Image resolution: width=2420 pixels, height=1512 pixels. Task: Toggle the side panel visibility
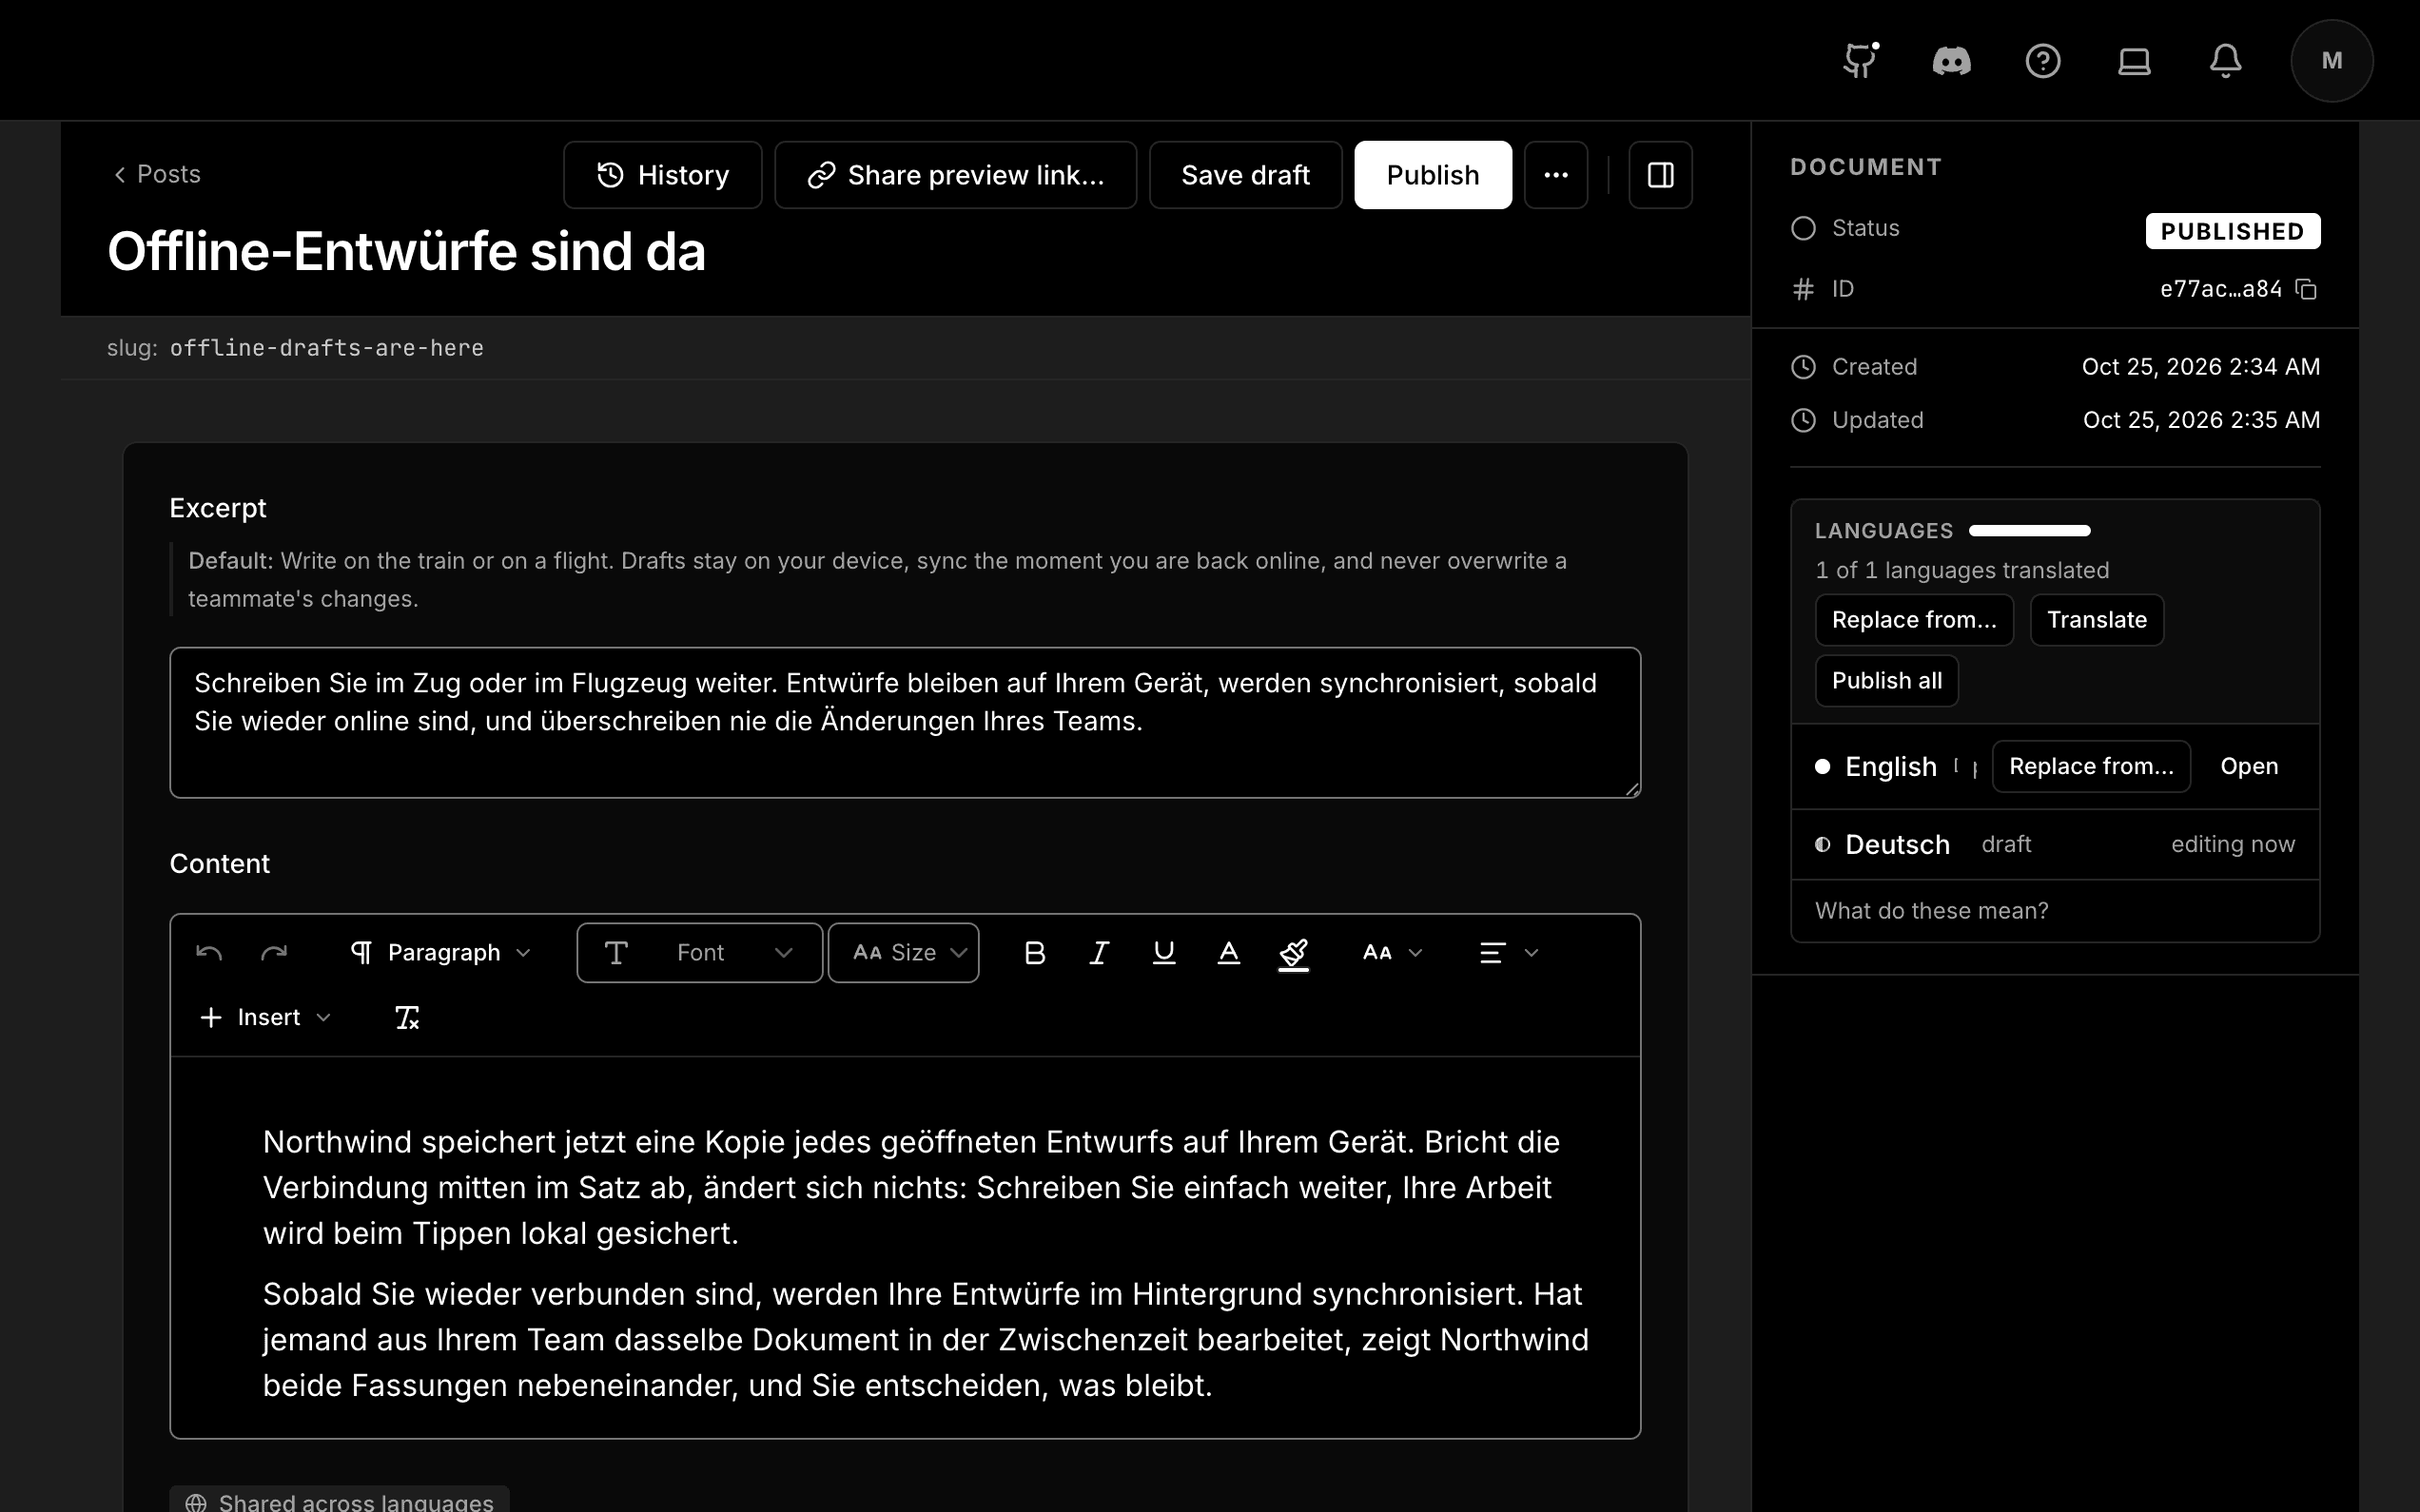(1660, 175)
